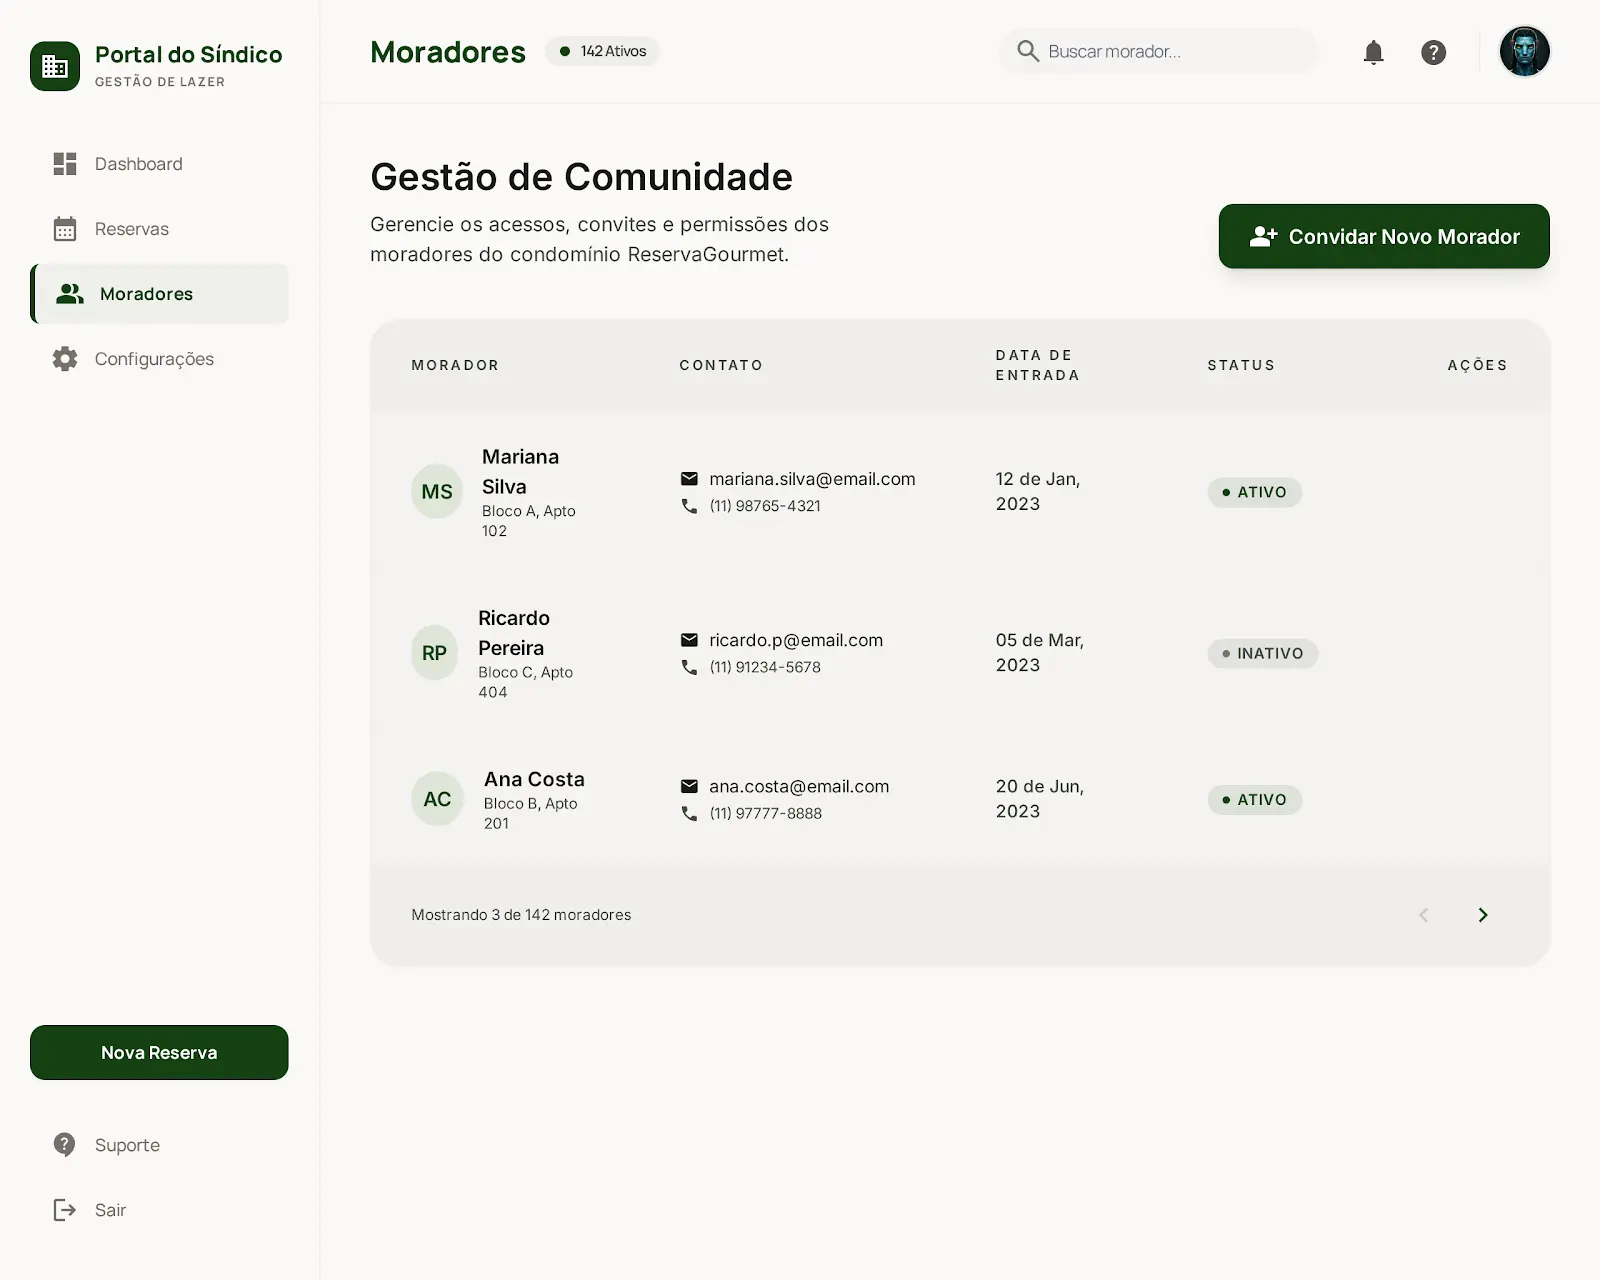Click the Suporte help icon

click(x=63, y=1144)
